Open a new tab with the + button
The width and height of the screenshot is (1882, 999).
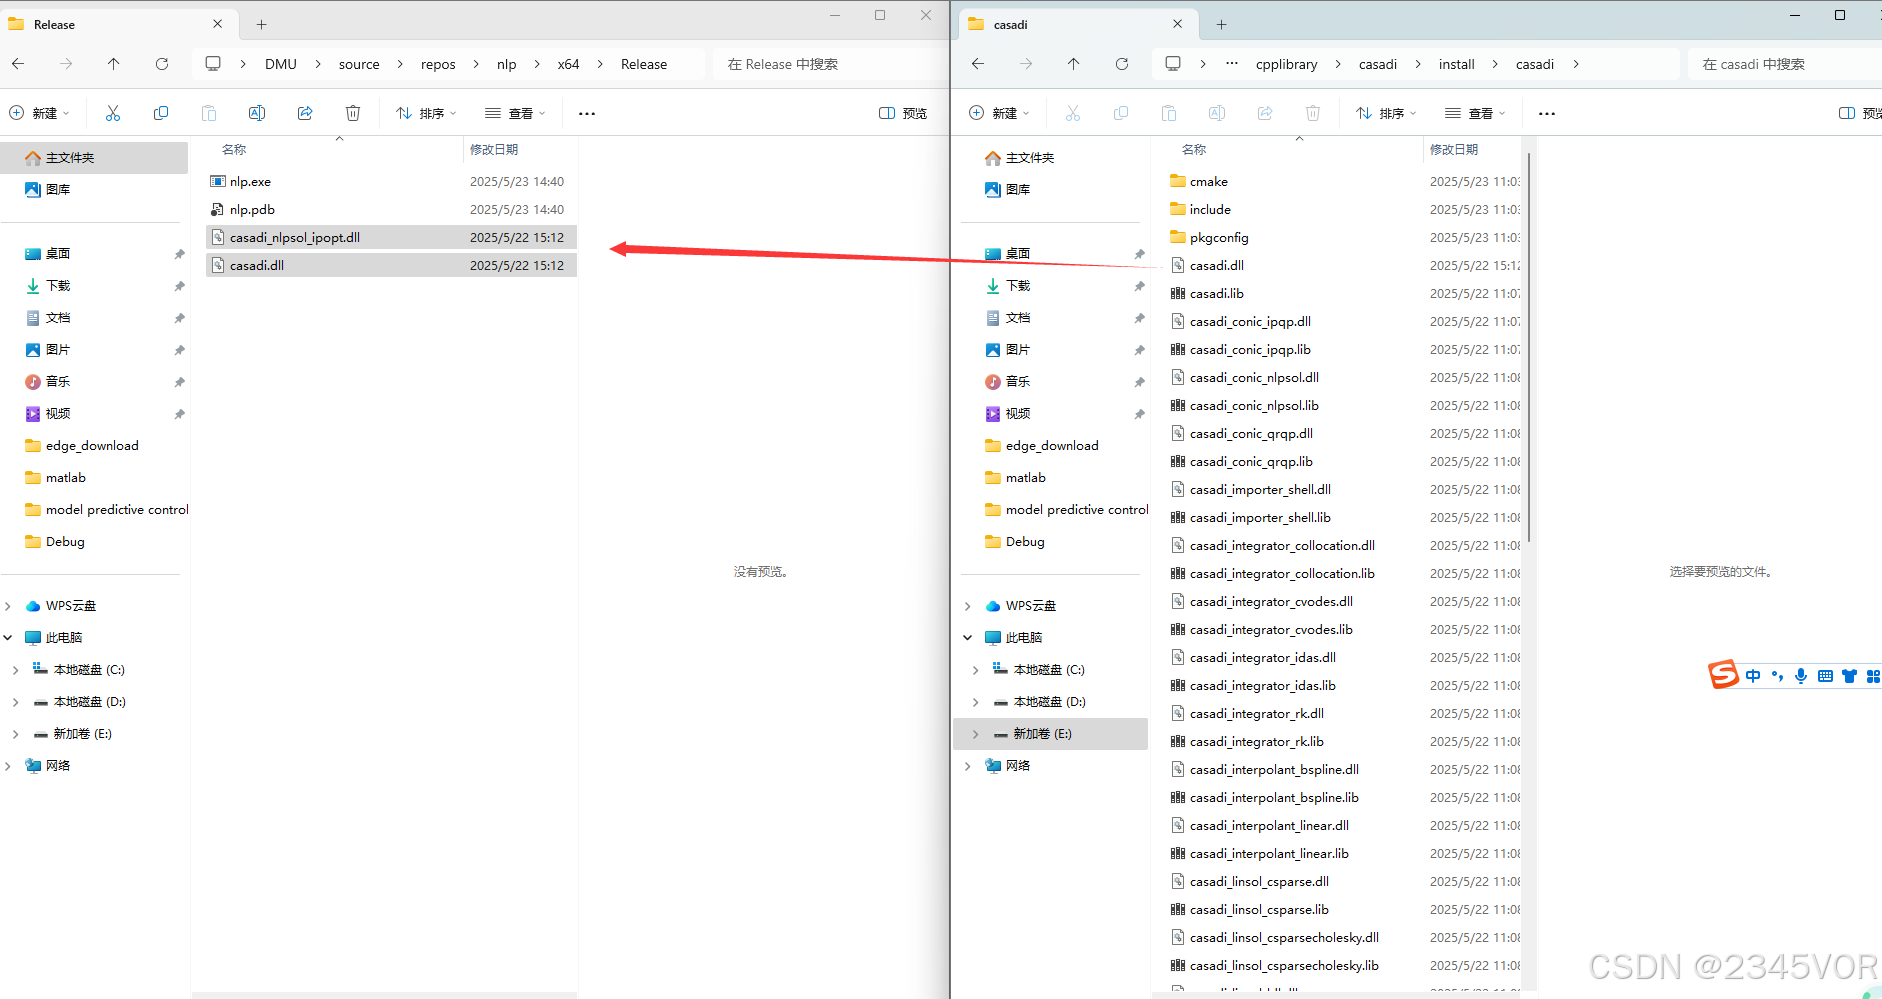[261, 24]
